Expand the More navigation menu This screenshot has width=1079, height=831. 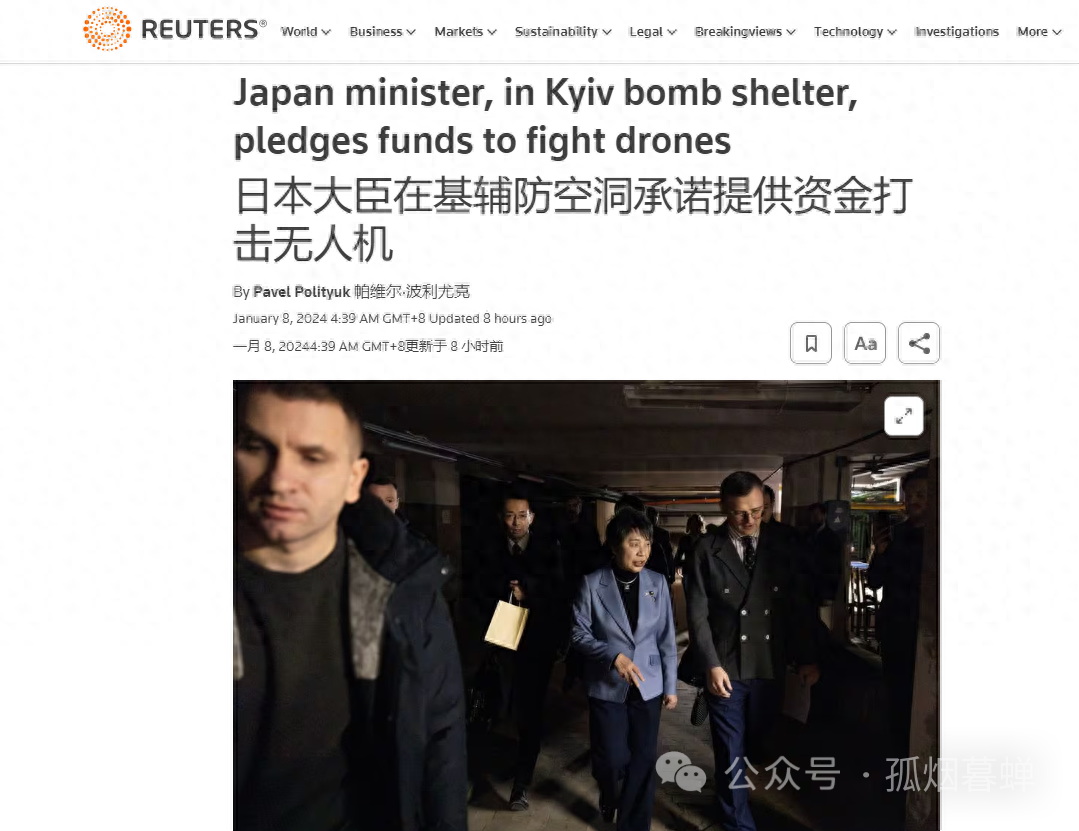point(1039,32)
